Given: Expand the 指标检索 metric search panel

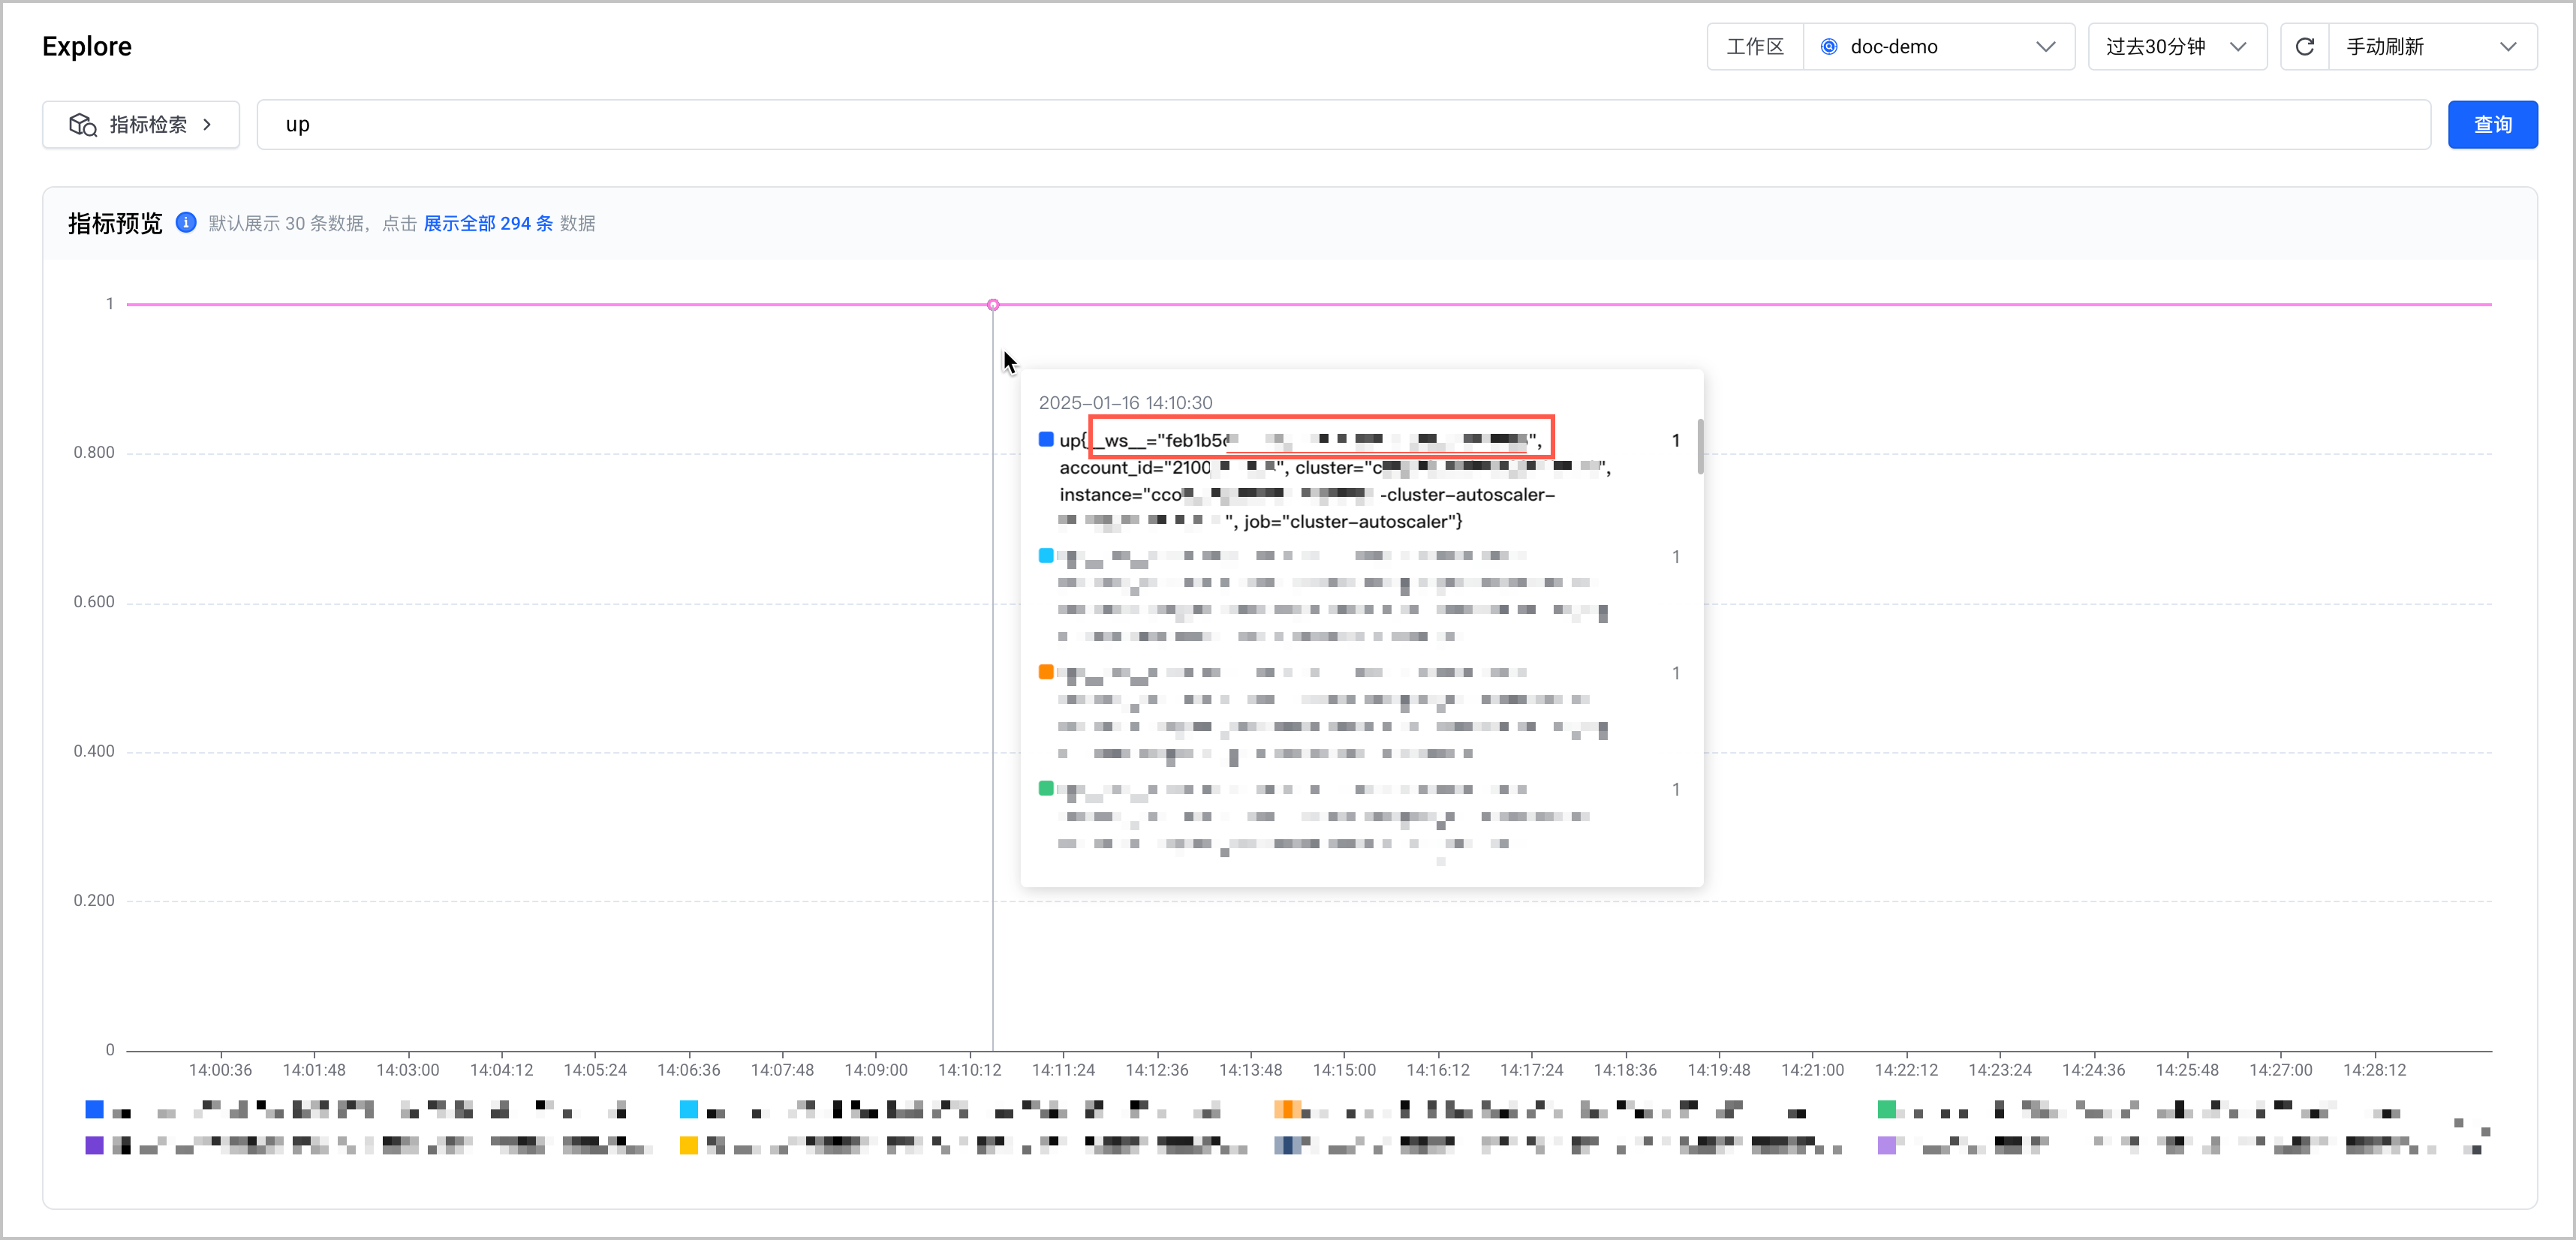Looking at the screenshot, I should point(141,125).
